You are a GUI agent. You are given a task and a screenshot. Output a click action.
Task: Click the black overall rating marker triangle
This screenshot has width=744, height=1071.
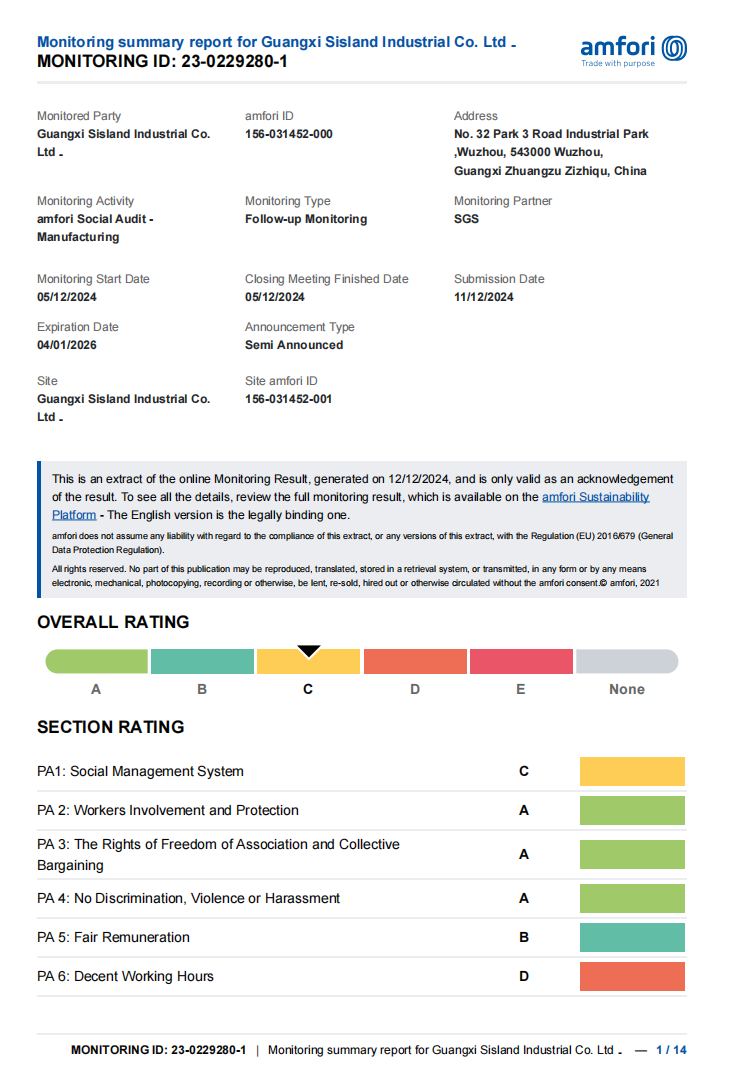click(x=309, y=651)
